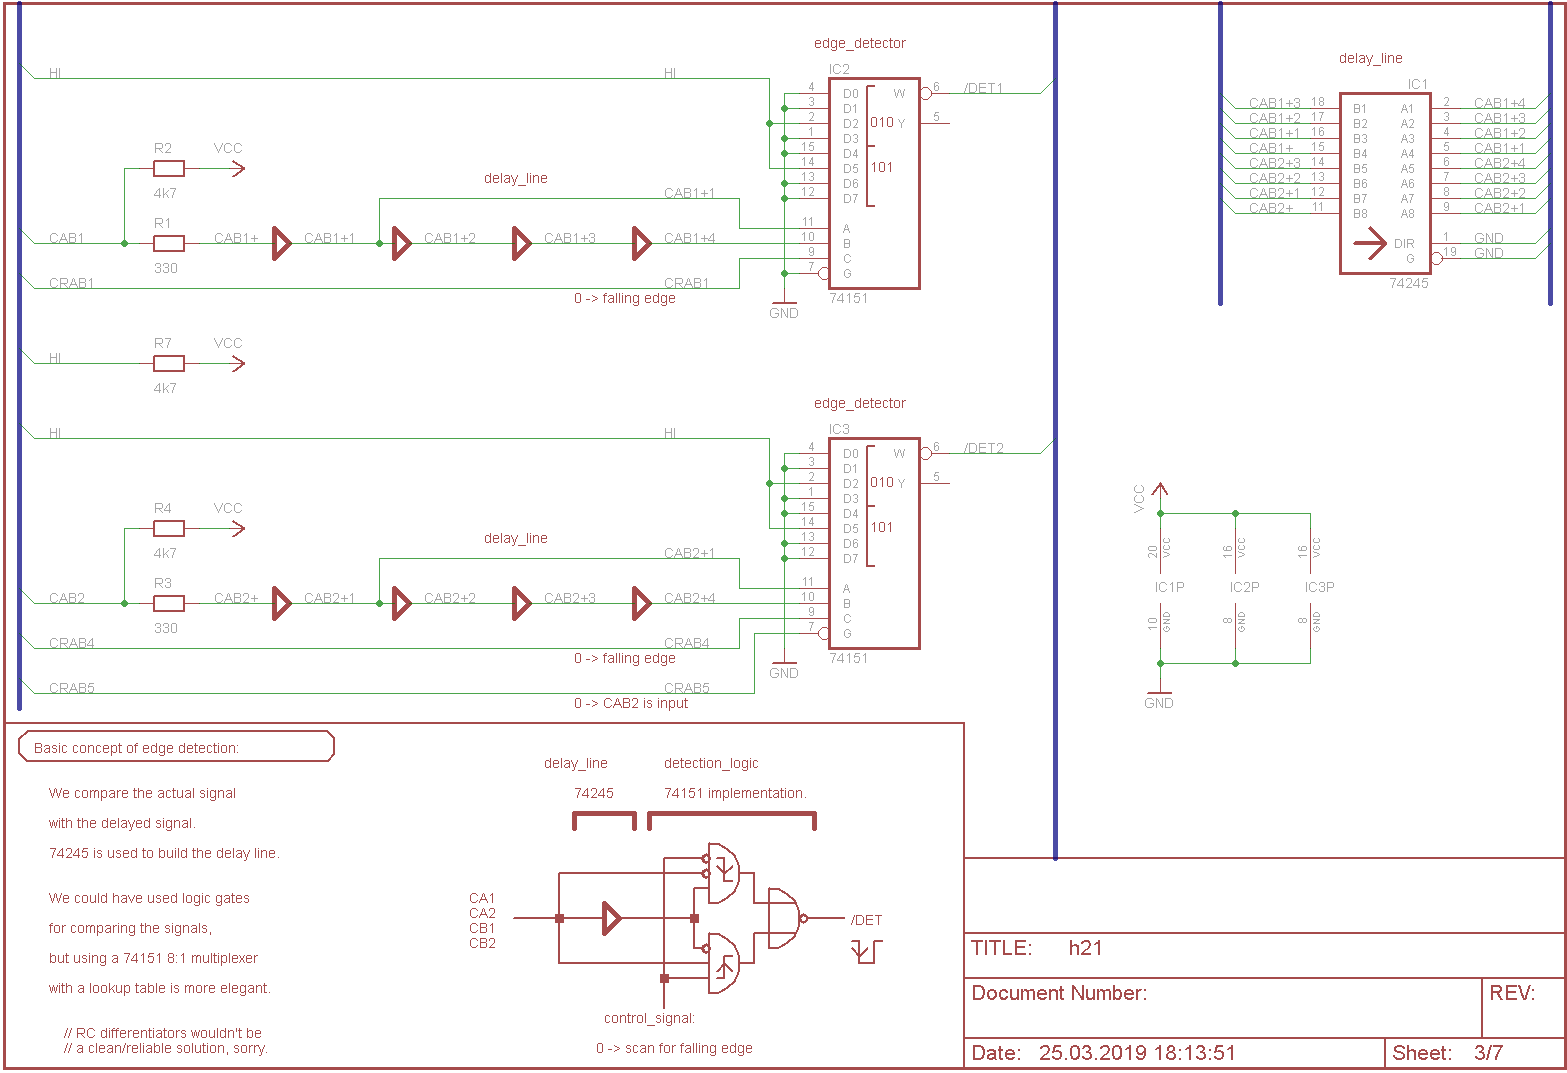The width and height of the screenshot is (1567, 1073).
Task: Click the R4 4k7 resistor
Action: pyautogui.click(x=169, y=528)
